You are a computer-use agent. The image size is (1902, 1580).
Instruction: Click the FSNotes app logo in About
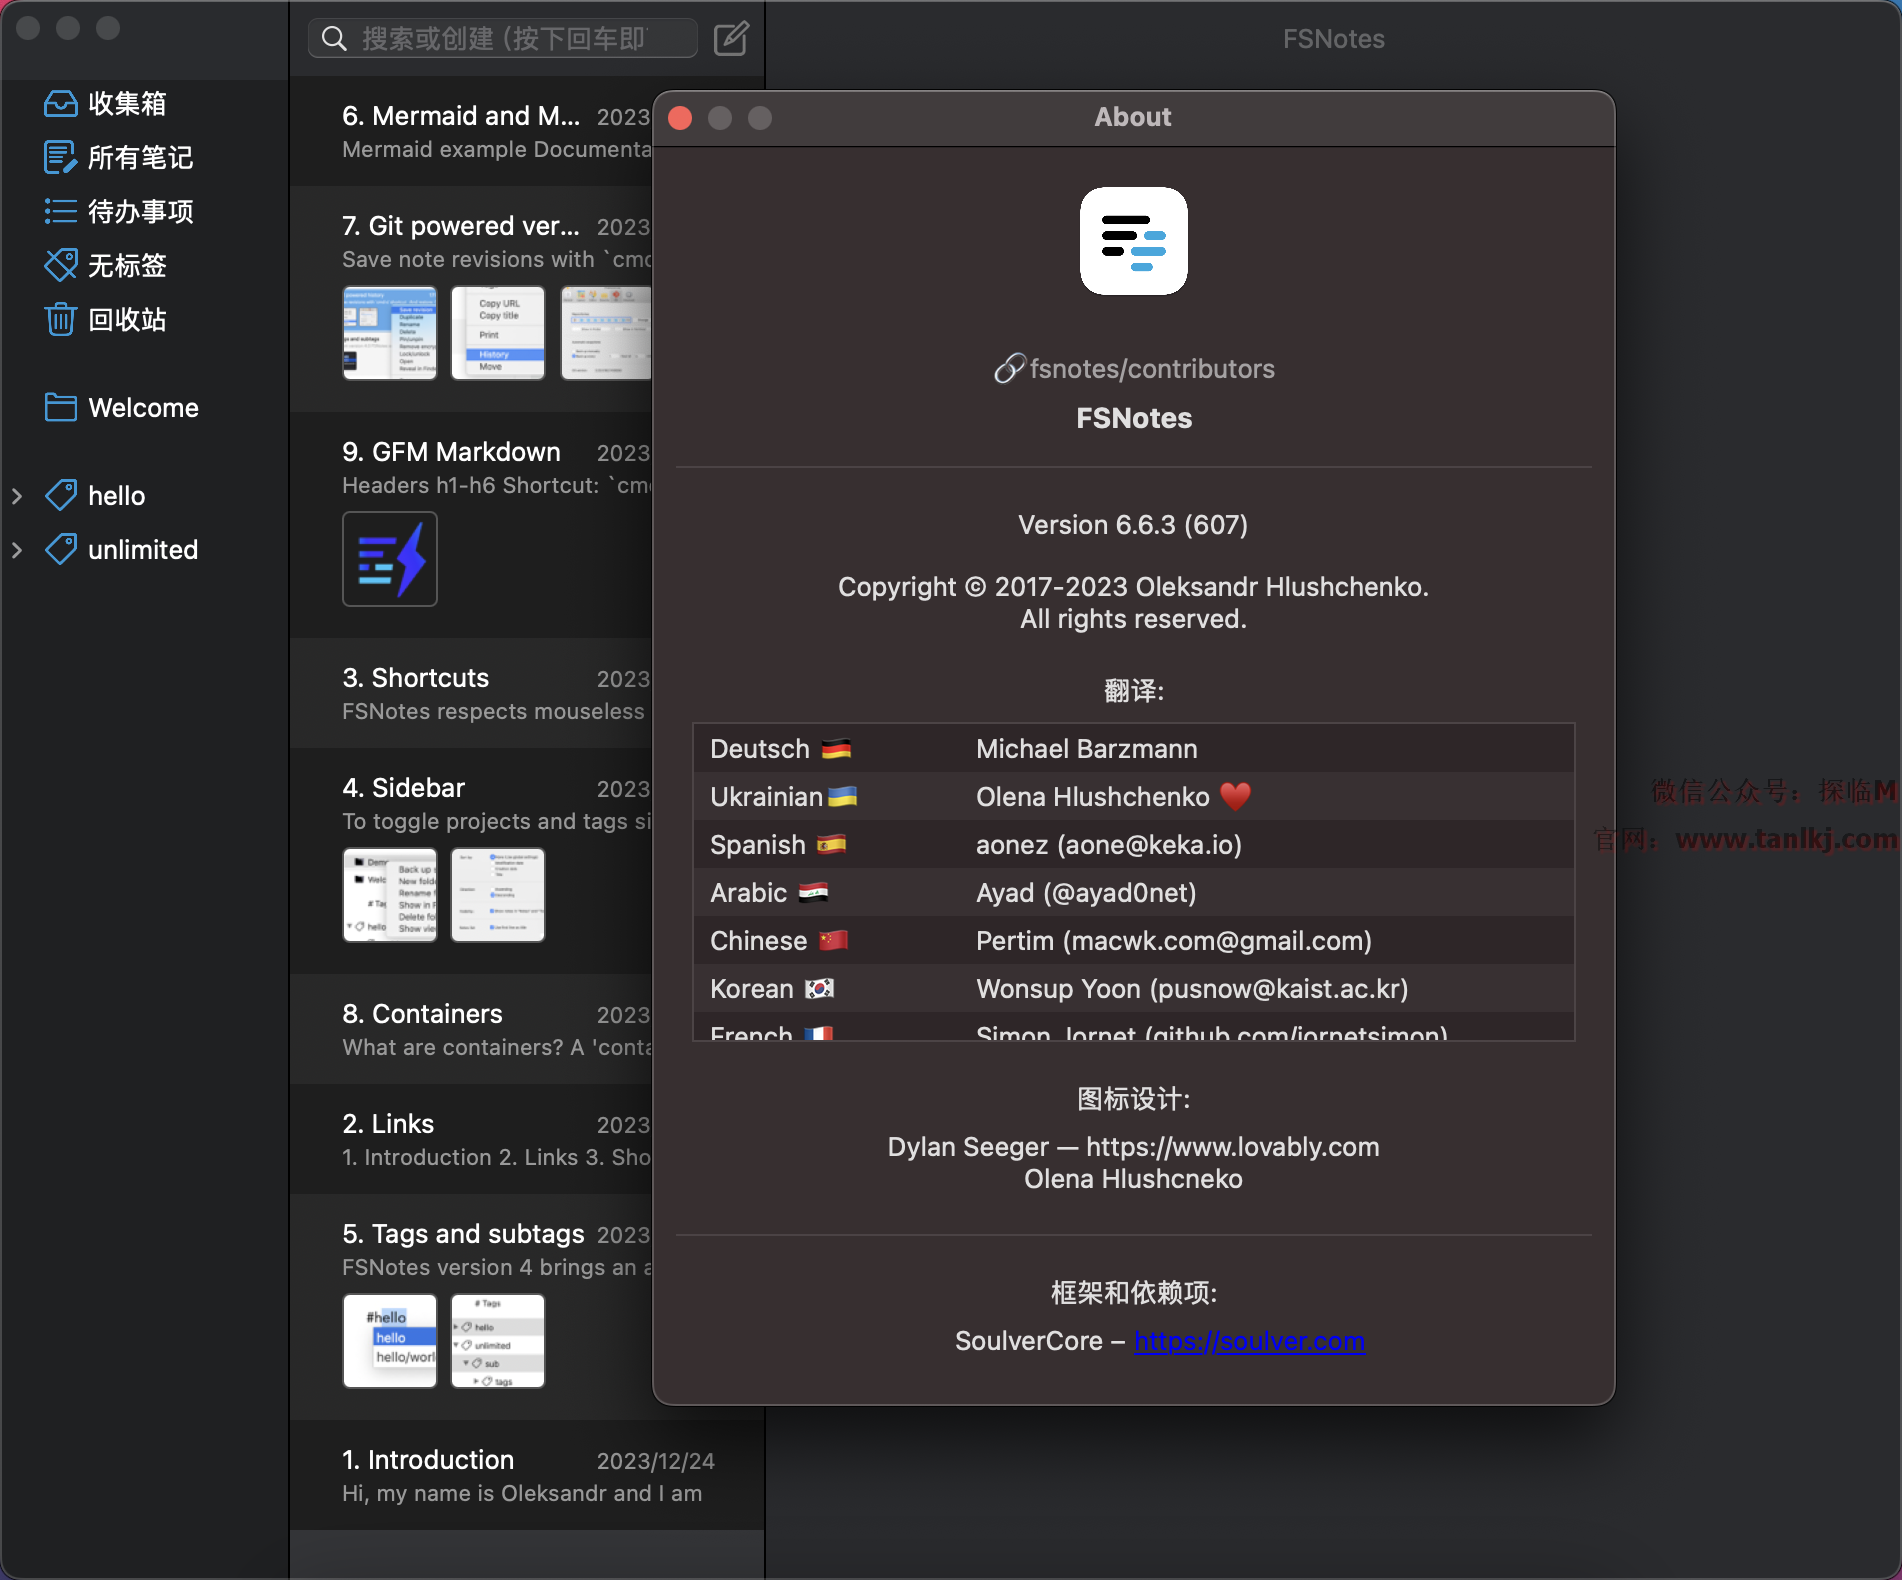point(1133,241)
